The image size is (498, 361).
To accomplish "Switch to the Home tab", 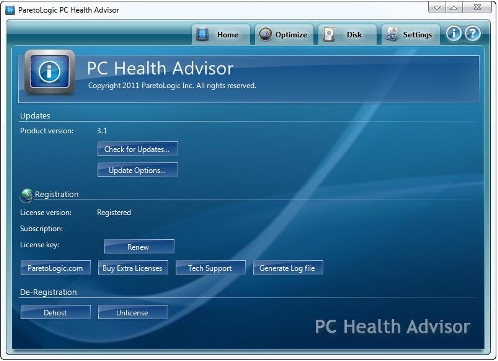I will (x=221, y=34).
